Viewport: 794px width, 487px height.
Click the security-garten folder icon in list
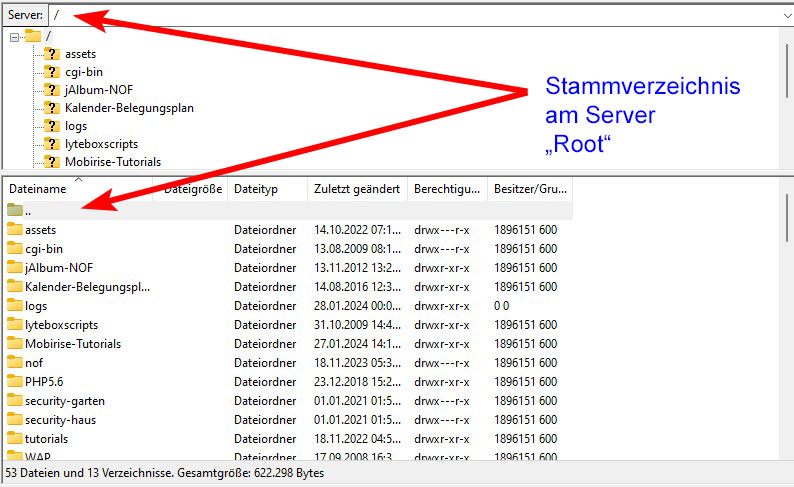[x=14, y=401]
